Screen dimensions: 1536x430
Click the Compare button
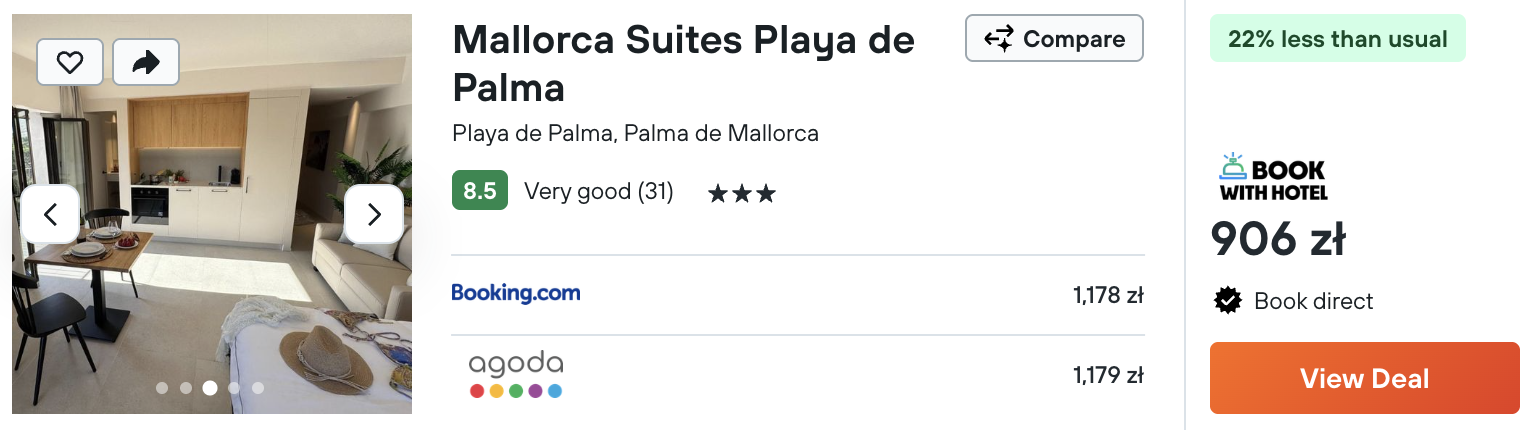pyautogui.click(x=1054, y=39)
